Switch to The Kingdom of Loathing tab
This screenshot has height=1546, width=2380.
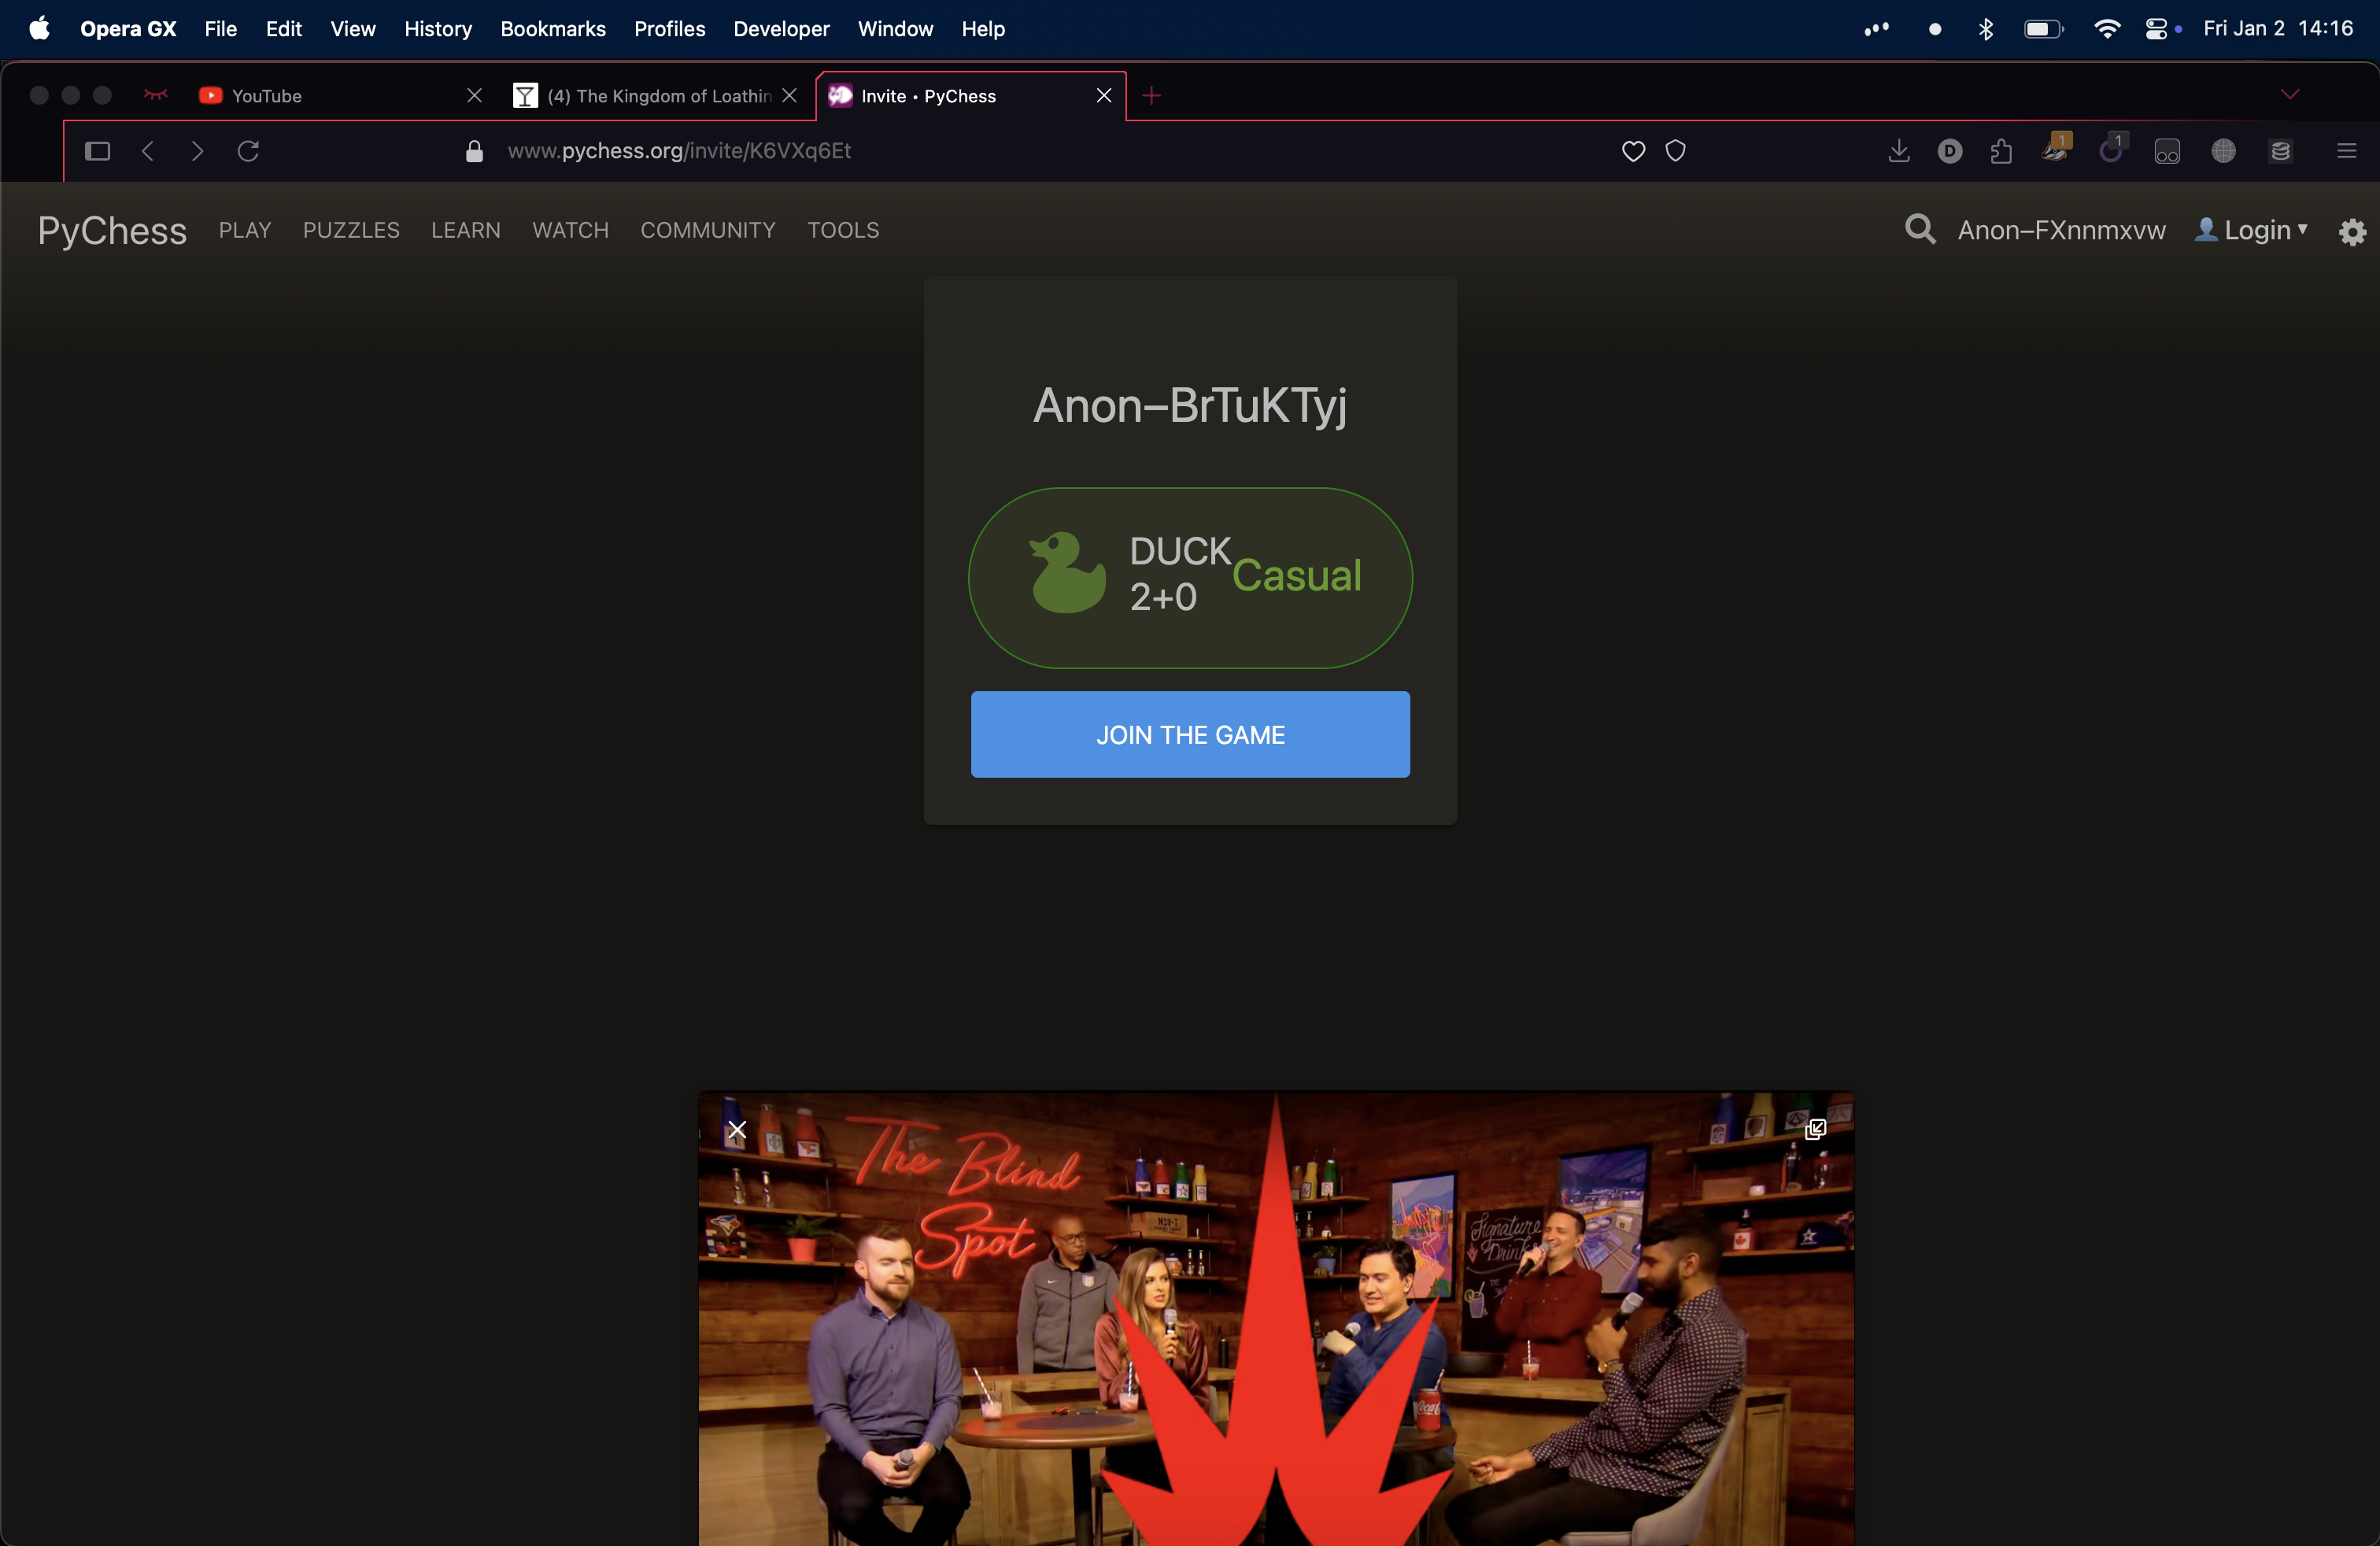659,96
